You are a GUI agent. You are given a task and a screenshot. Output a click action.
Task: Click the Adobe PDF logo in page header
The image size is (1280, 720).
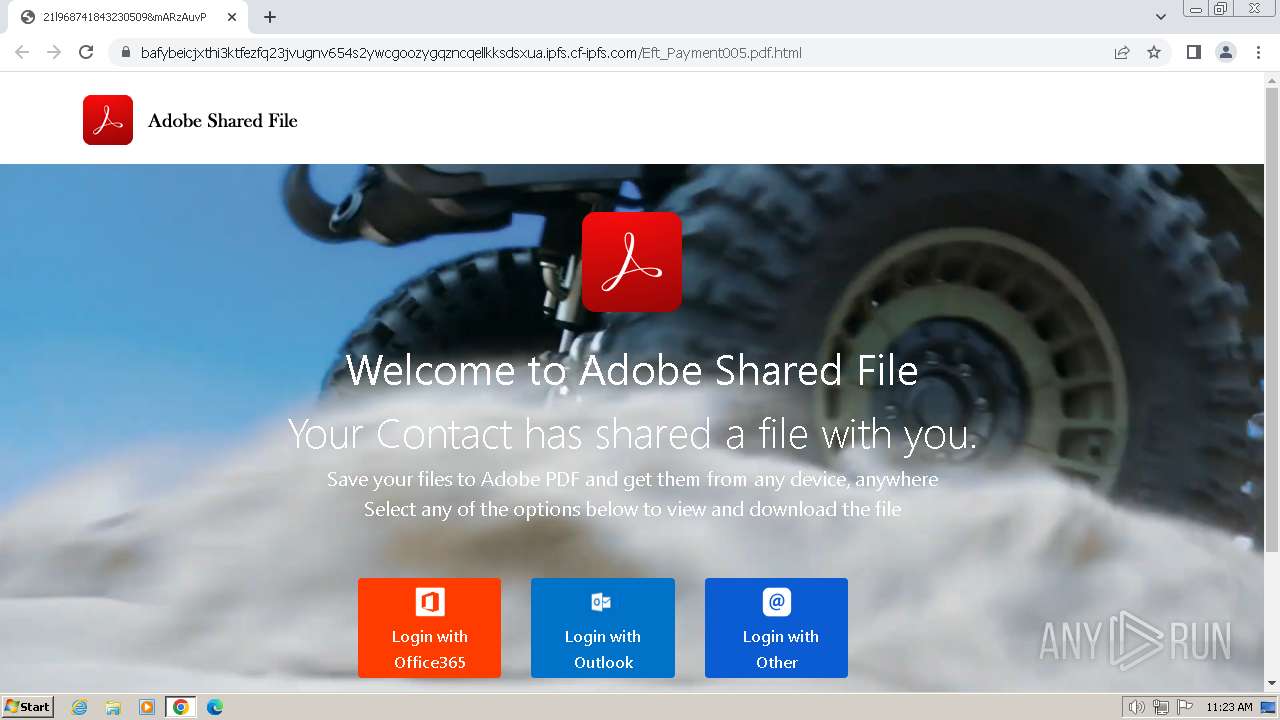click(x=108, y=120)
